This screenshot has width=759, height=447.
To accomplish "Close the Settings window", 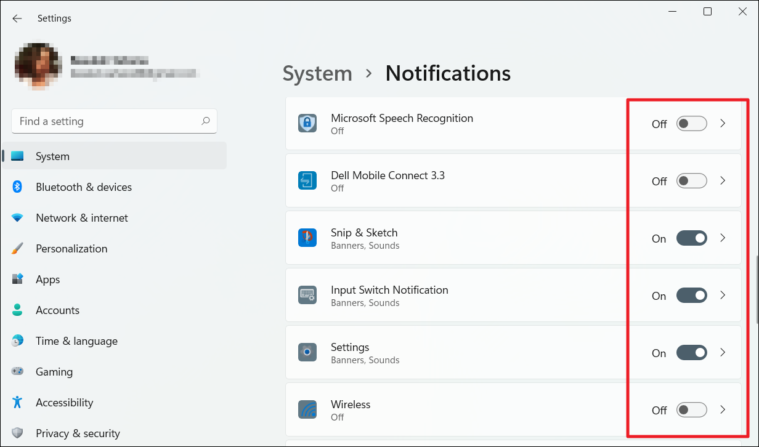I will tap(742, 11).
